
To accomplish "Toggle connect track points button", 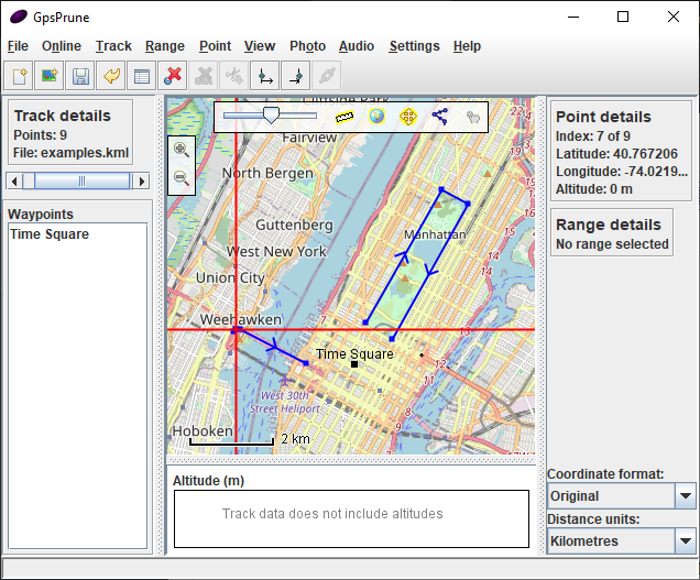I will tap(439, 117).
